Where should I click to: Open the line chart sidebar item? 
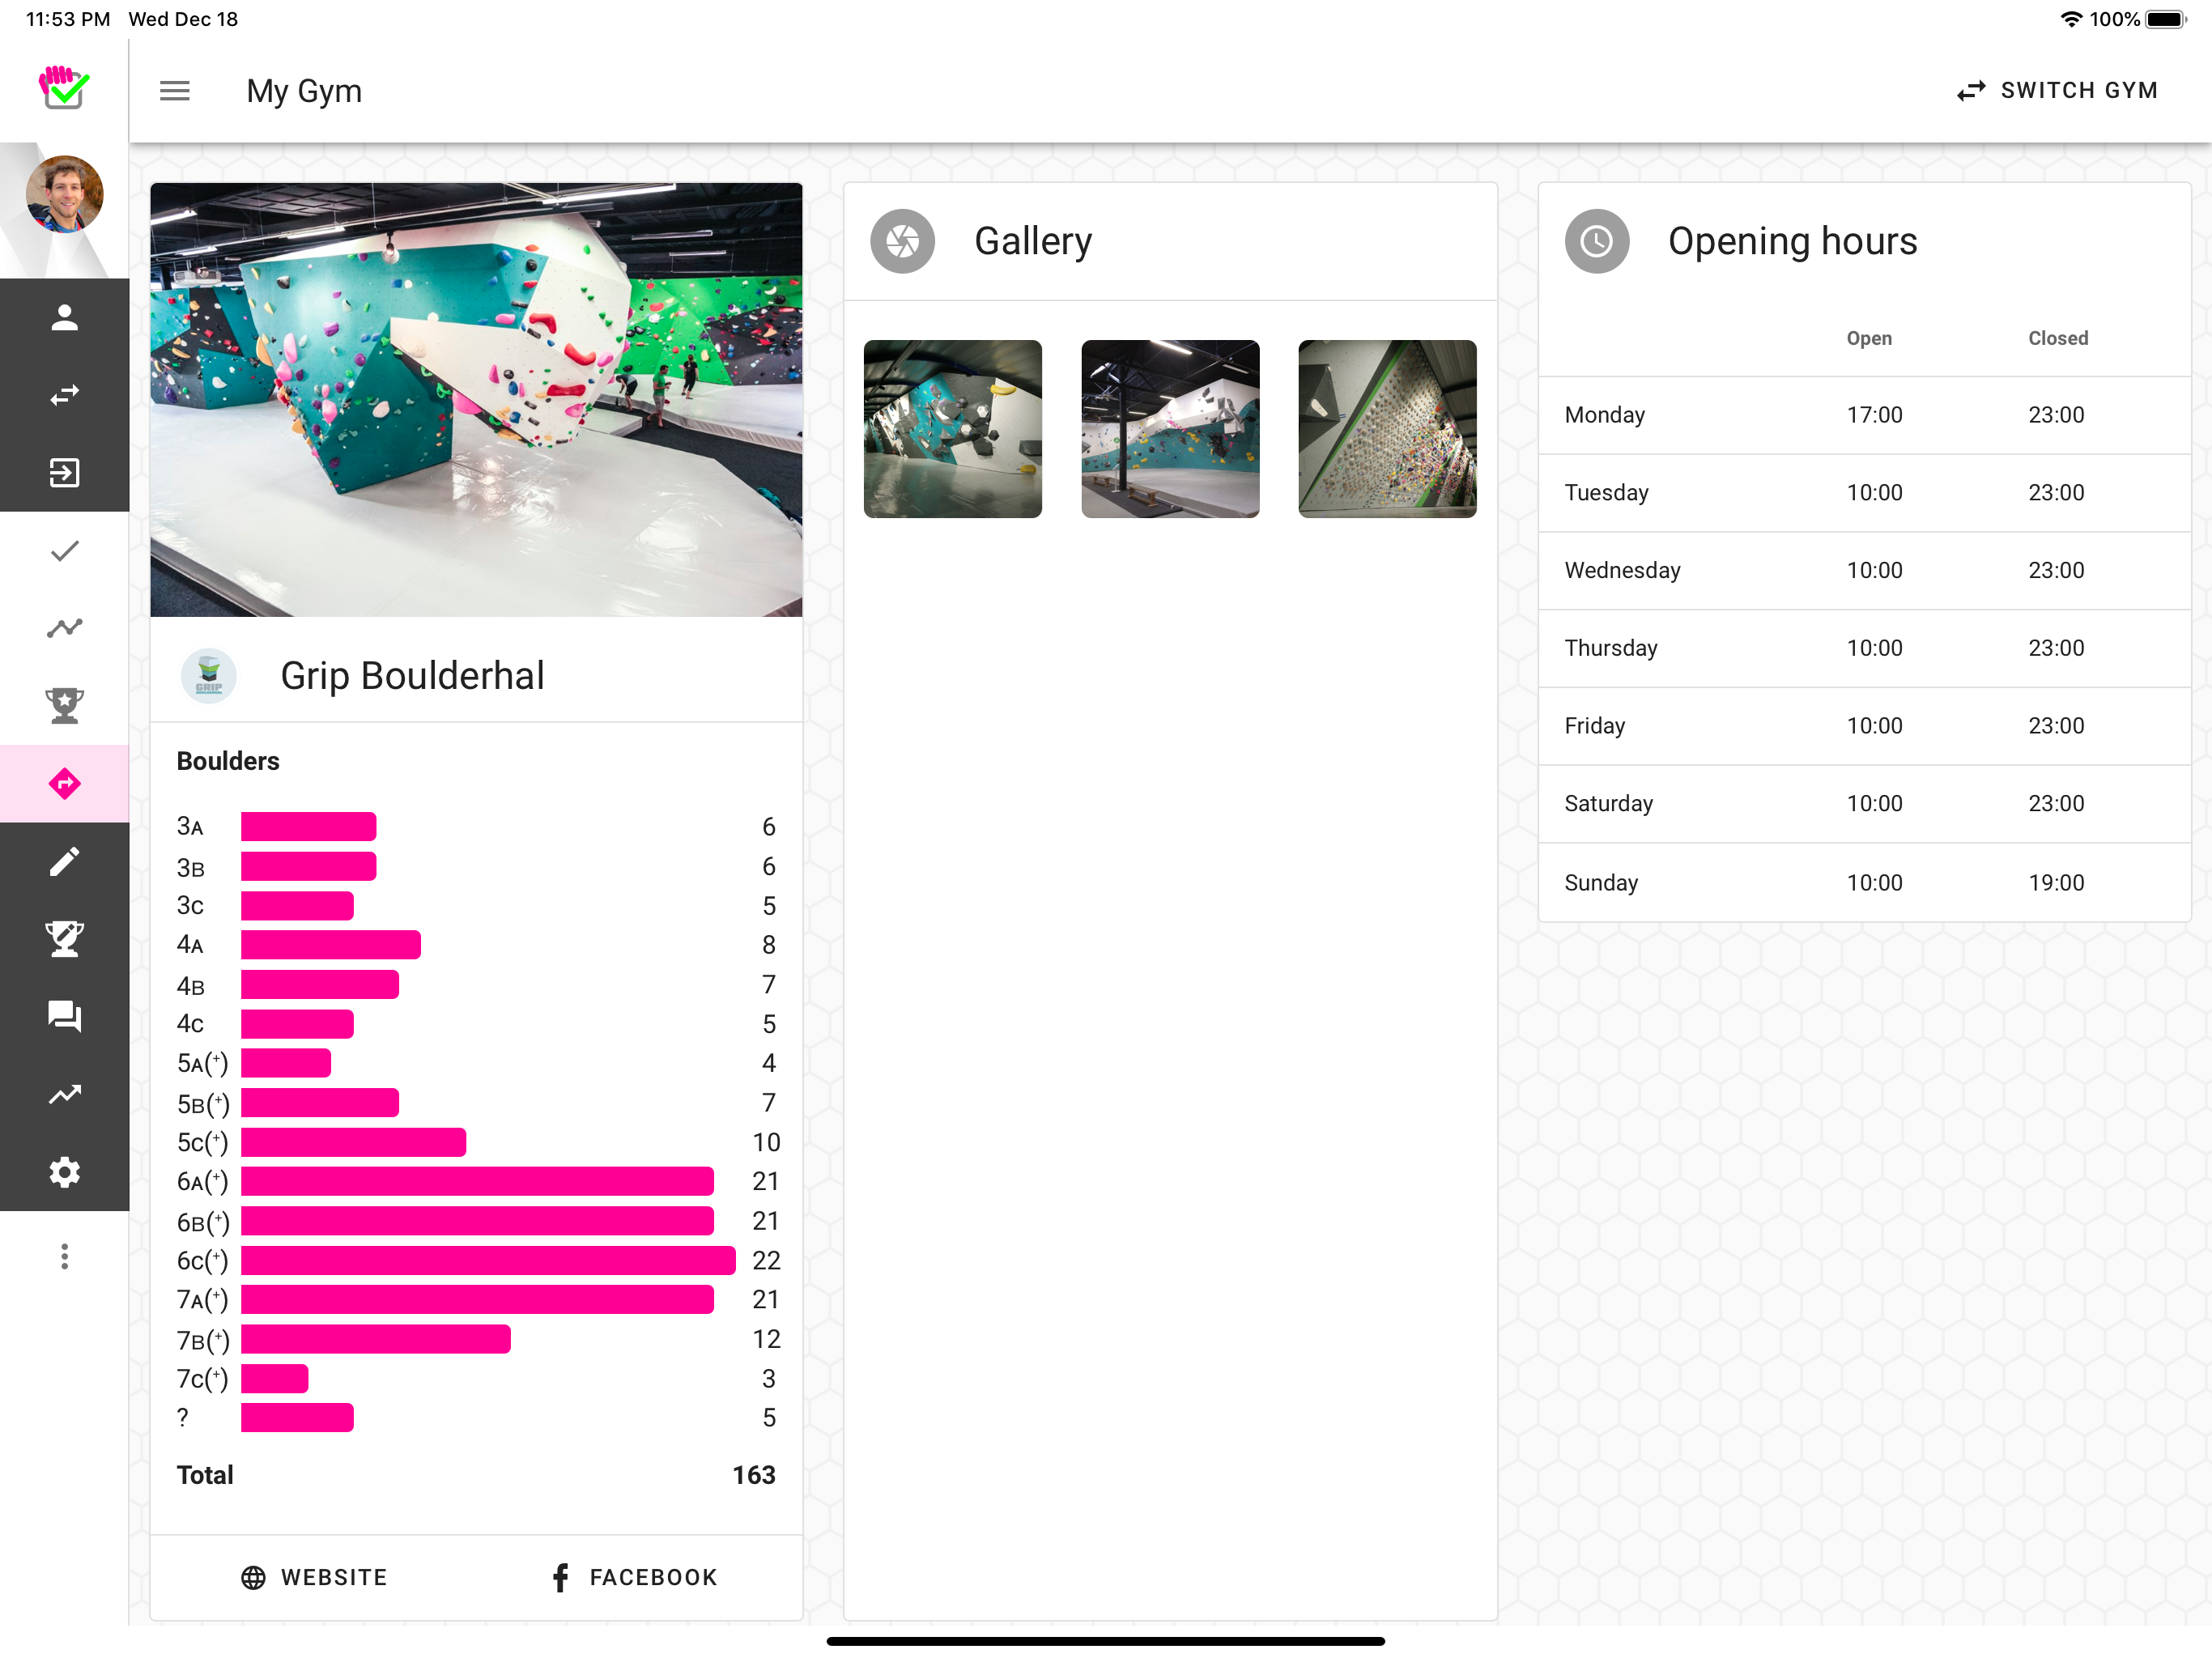64,628
